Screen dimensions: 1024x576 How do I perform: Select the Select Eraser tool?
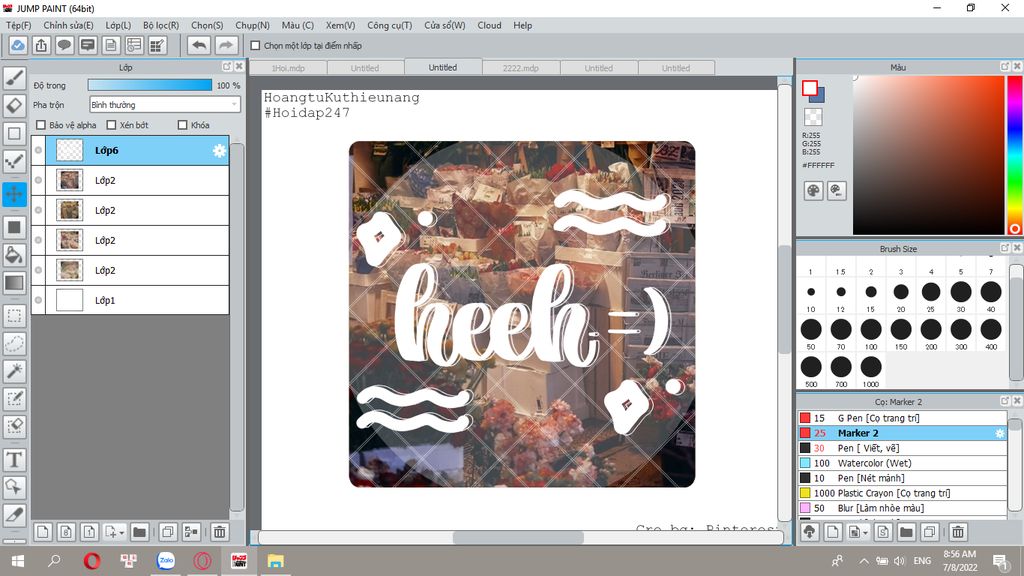coord(14,426)
